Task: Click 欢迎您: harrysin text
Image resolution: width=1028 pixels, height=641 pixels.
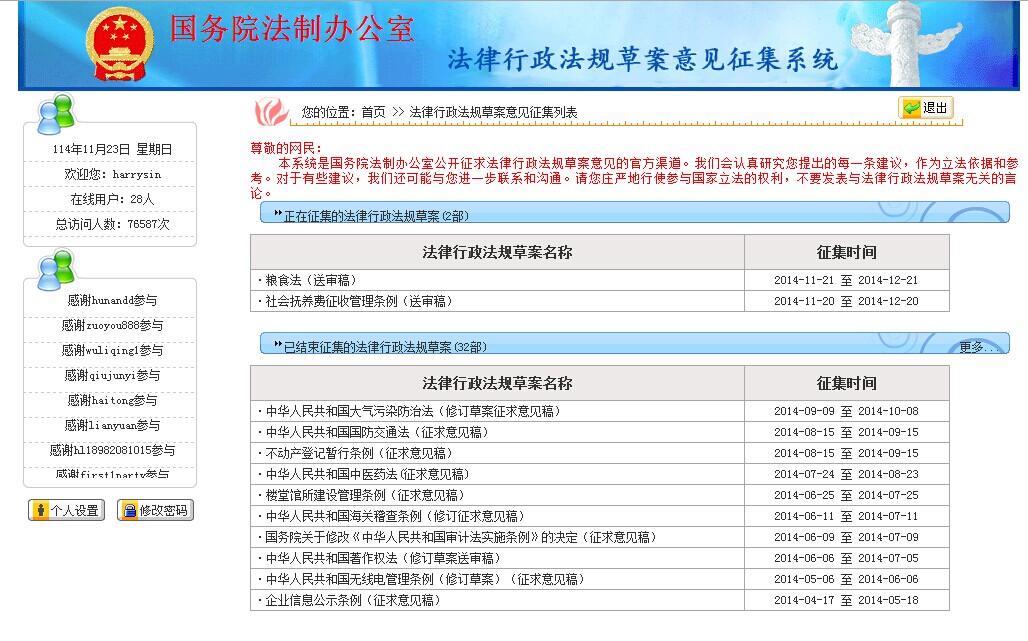Action: click(x=112, y=174)
